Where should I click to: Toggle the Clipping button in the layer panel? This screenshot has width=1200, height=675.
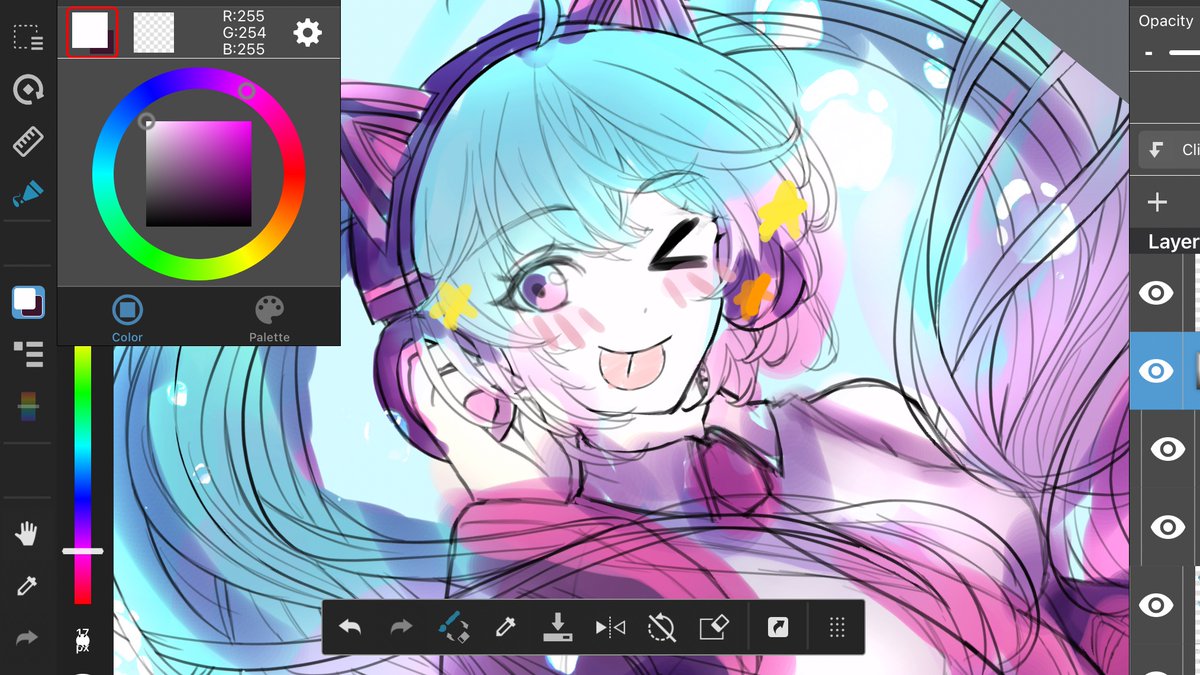[x=1169, y=150]
